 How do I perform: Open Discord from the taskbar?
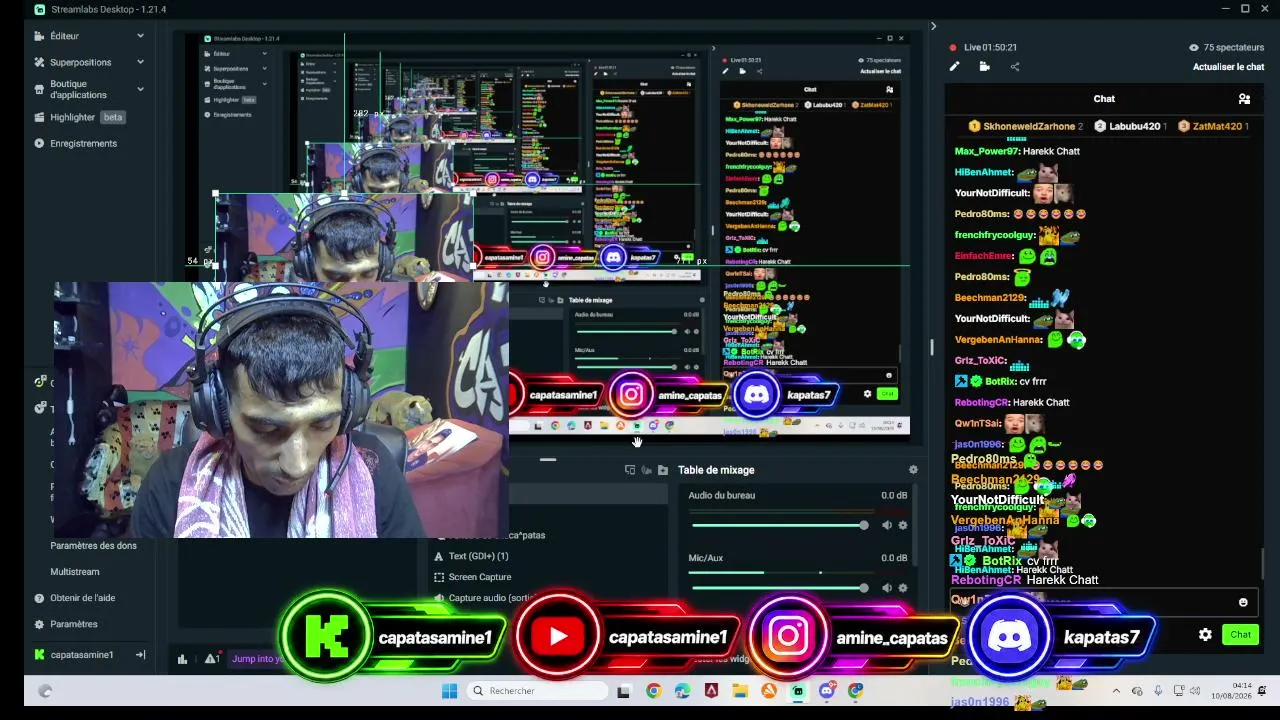pyautogui.click(x=827, y=691)
